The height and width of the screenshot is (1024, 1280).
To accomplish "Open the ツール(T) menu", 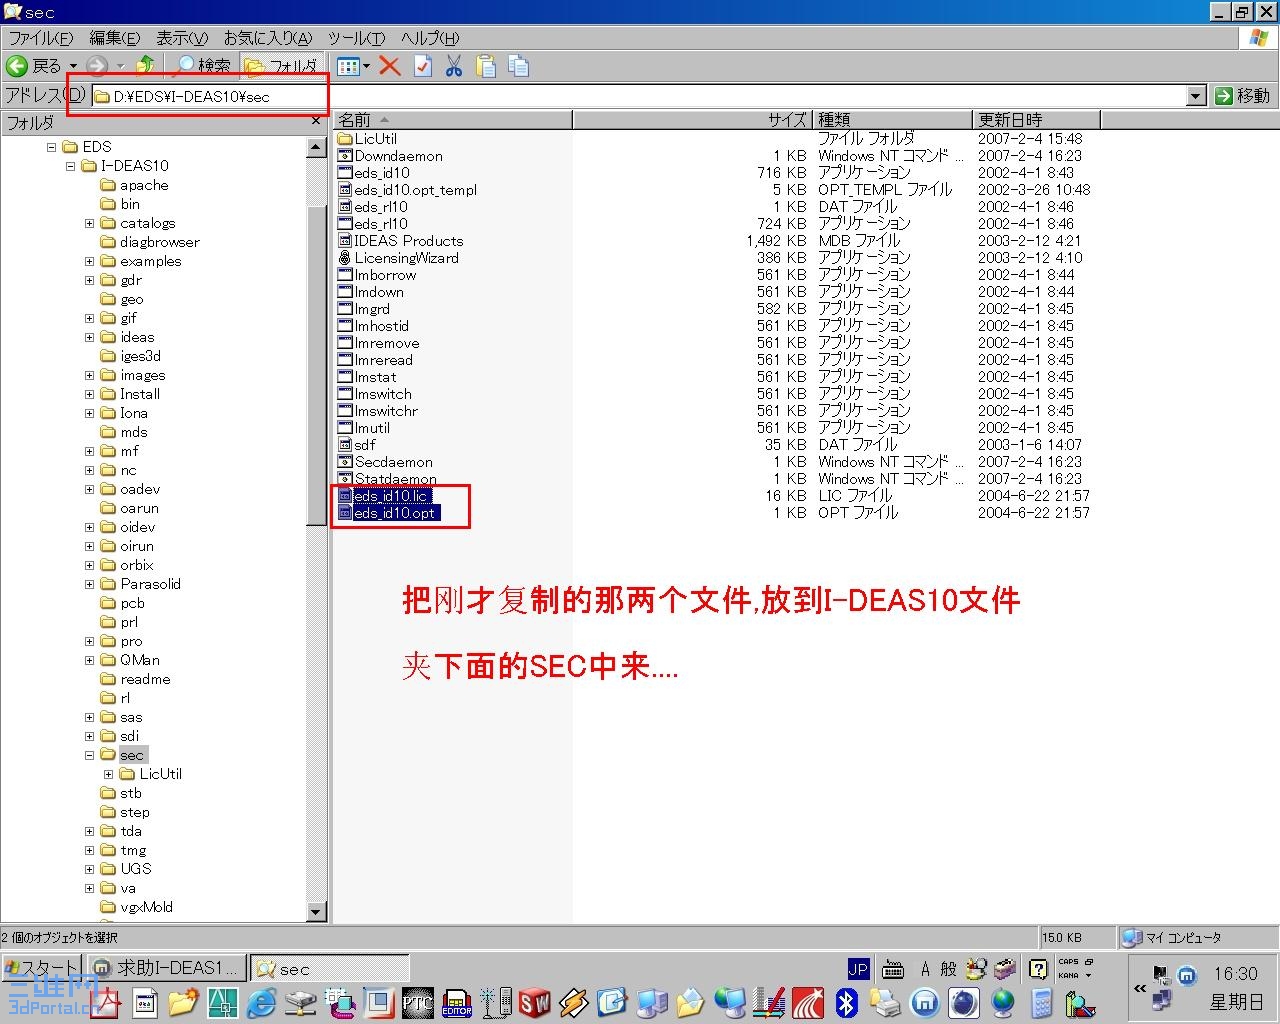I will point(356,38).
